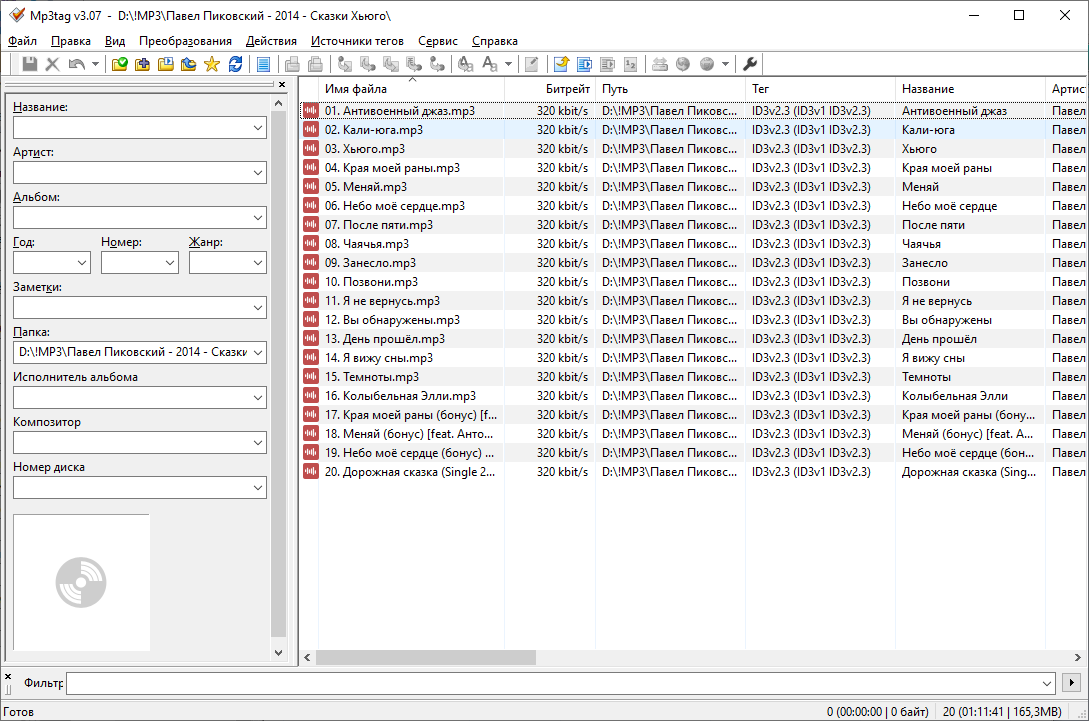1089x721 pixels.
Task: Click the Actions icon with binoculars
Action: click(x=465, y=64)
